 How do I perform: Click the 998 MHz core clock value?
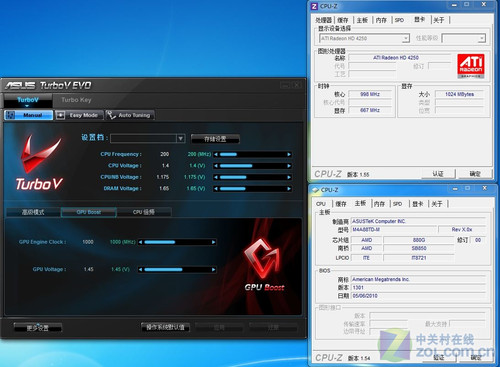coord(370,94)
